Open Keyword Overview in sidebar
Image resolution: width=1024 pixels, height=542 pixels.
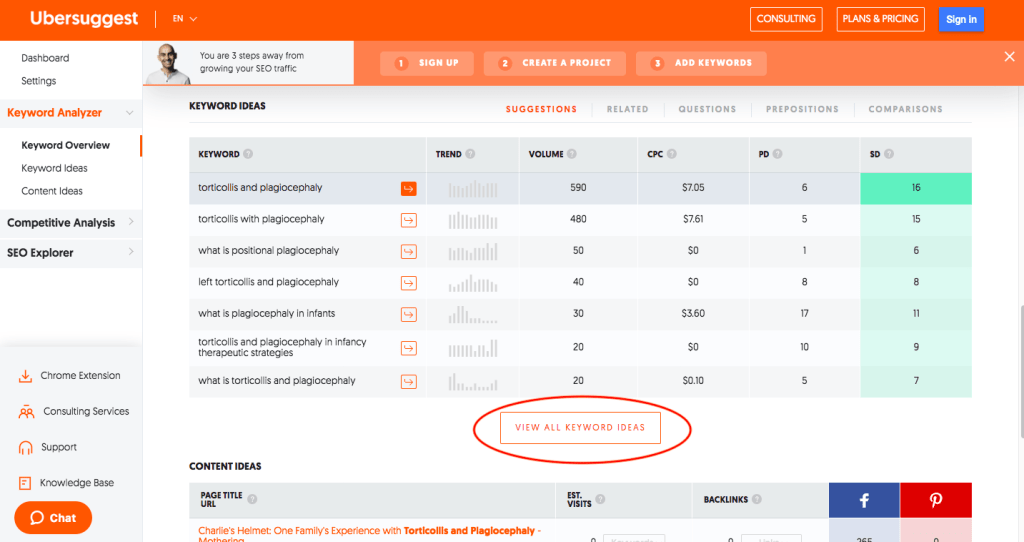pos(65,145)
